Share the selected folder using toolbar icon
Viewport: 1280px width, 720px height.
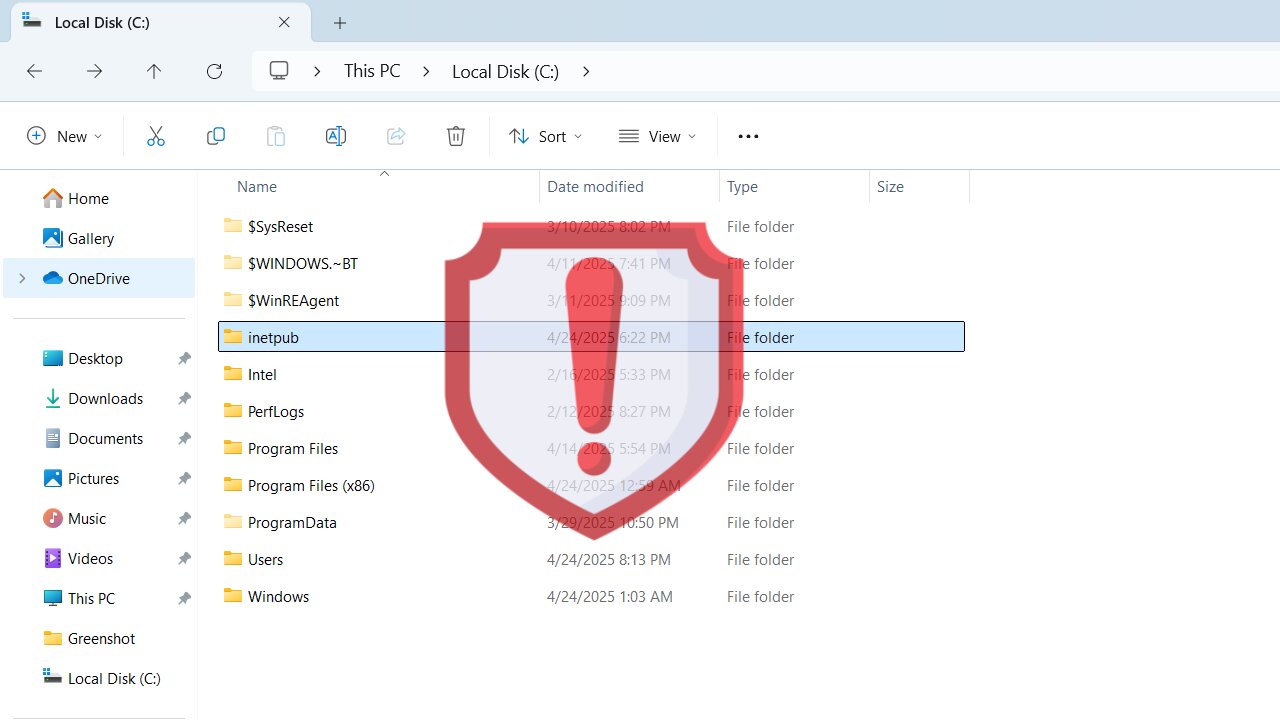(x=396, y=136)
